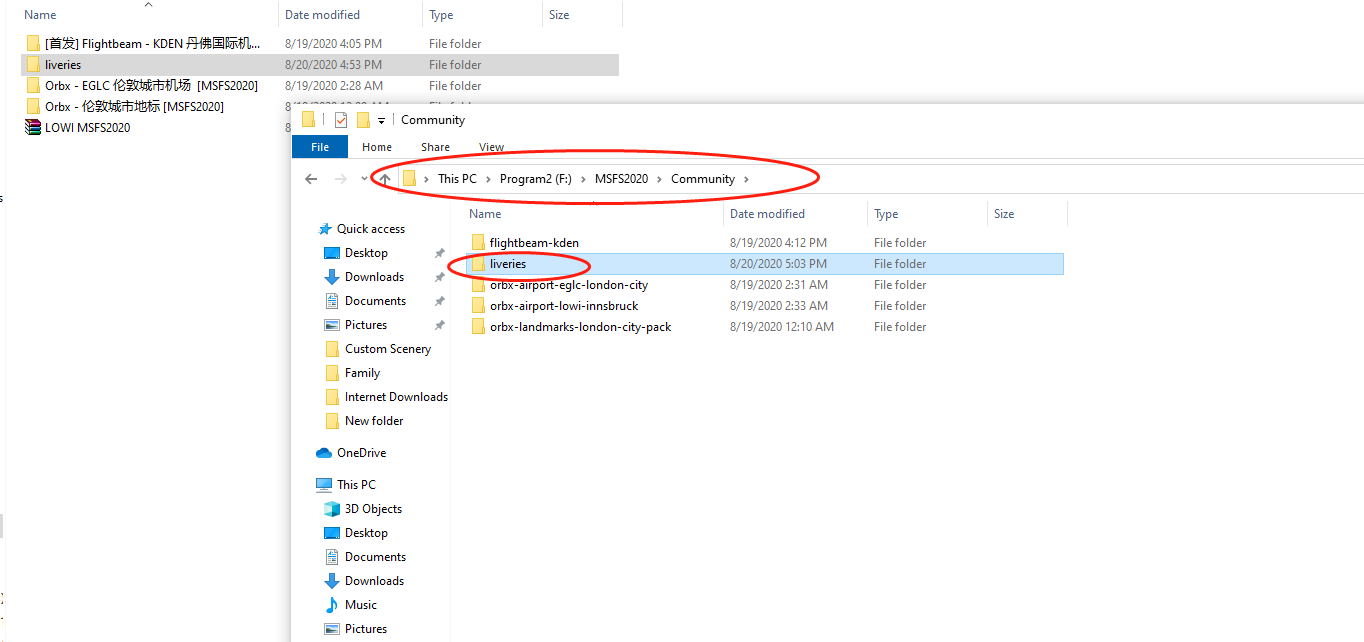
Task: Click the Back navigation arrow
Action: pos(311,179)
